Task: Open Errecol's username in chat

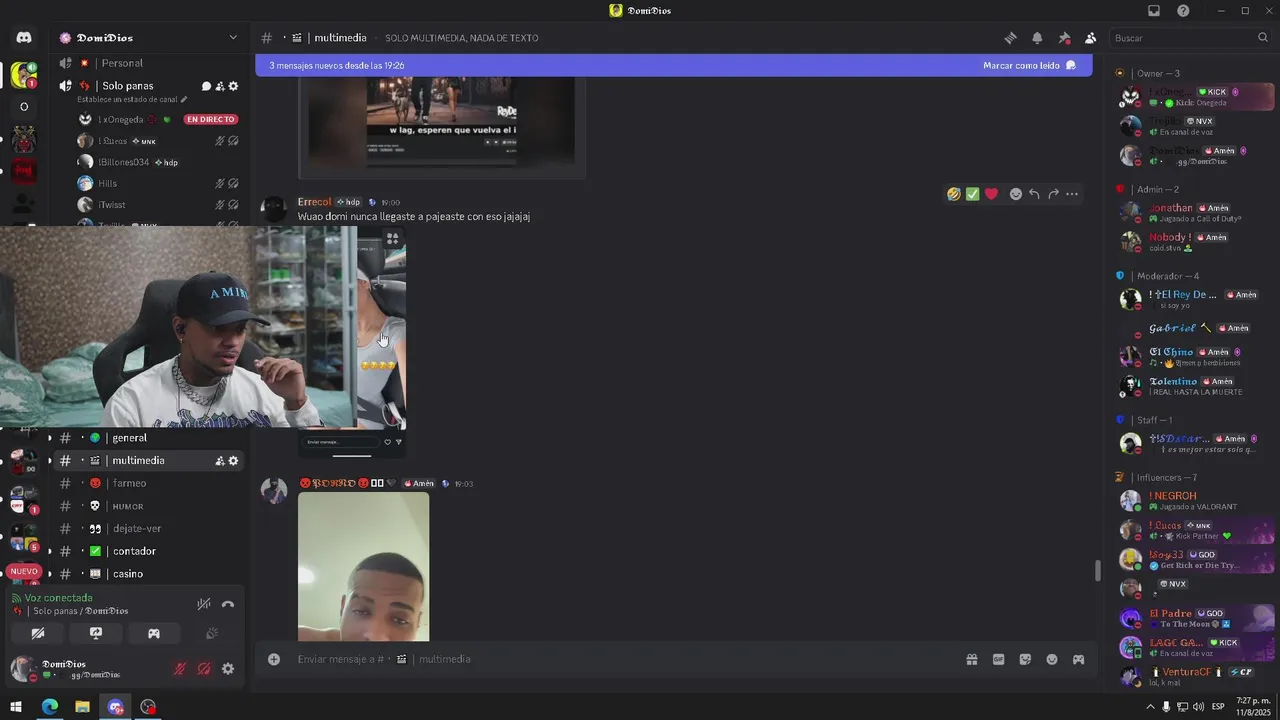Action: point(314,202)
